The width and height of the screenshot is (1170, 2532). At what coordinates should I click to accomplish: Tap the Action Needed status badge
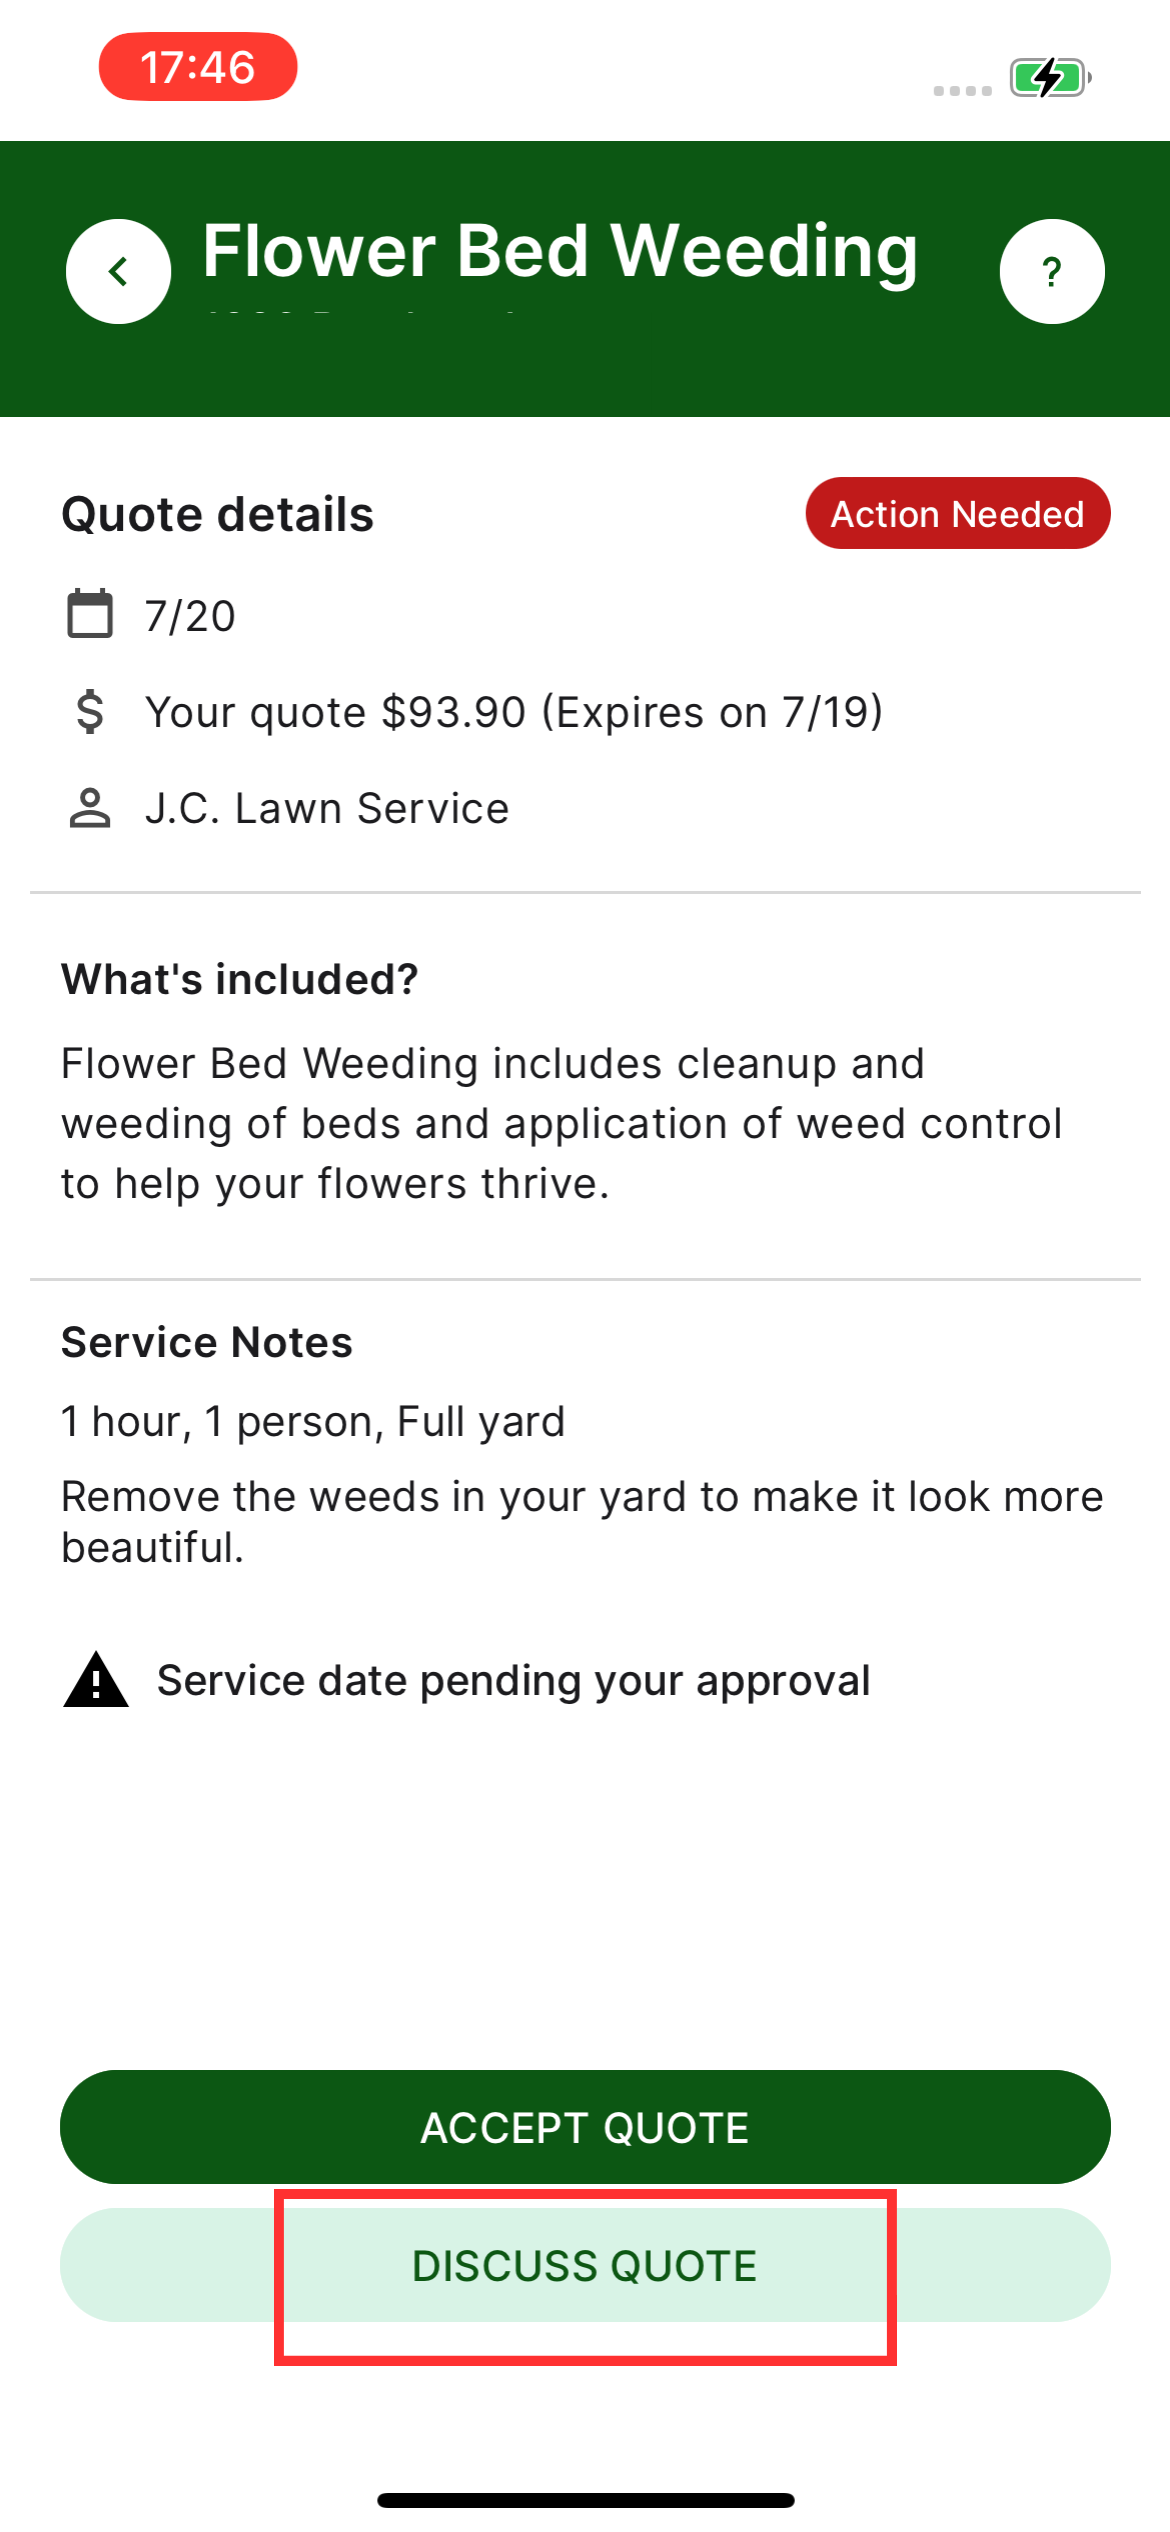coord(958,513)
